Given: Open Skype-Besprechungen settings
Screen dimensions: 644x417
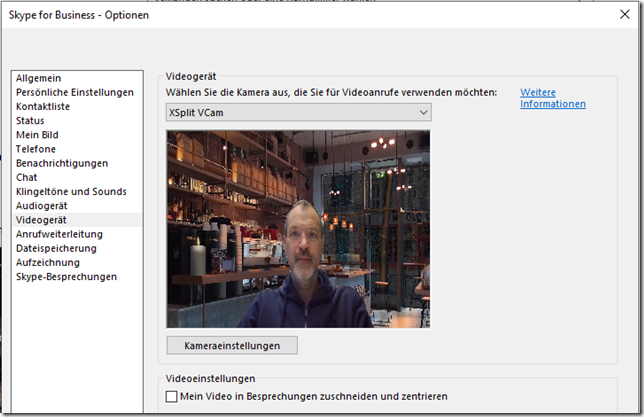Looking at the screenshot, I should [67, 277].
